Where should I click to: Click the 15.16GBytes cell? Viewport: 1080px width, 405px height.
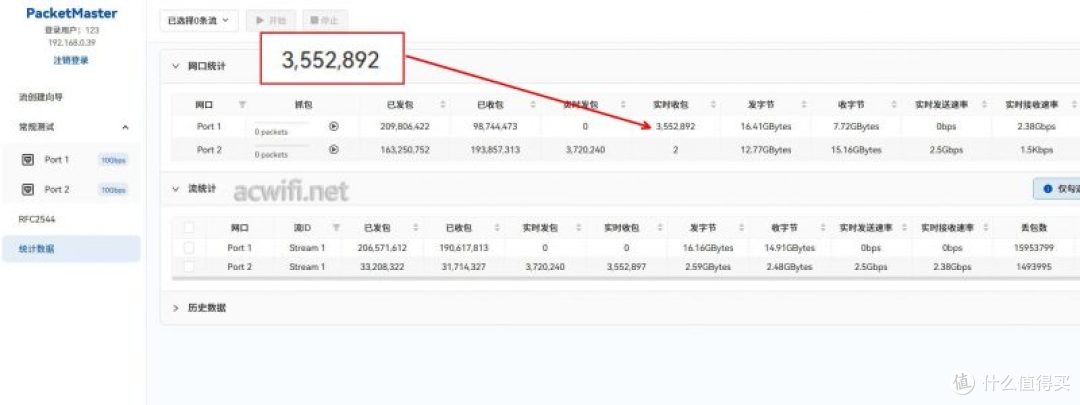click(856, 149)
